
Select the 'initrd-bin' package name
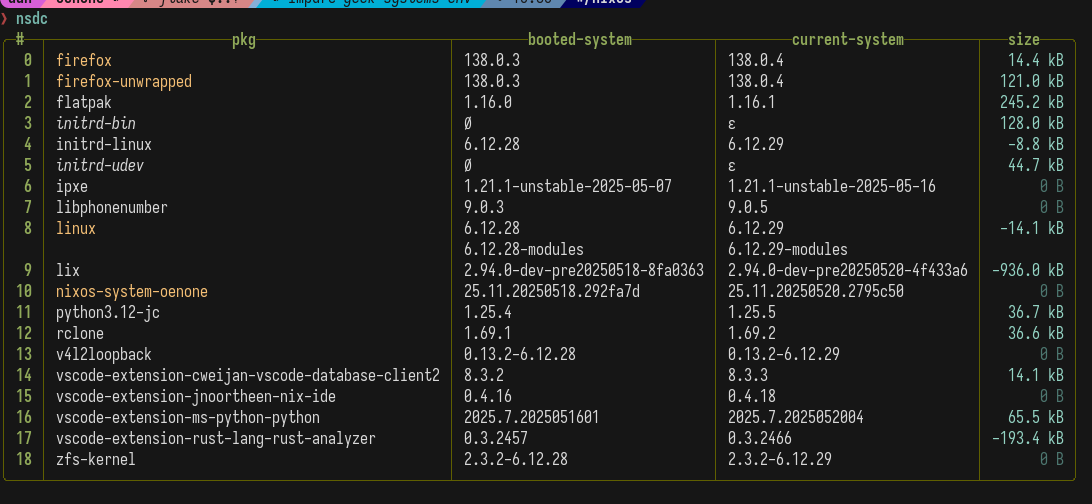(96, 124)
